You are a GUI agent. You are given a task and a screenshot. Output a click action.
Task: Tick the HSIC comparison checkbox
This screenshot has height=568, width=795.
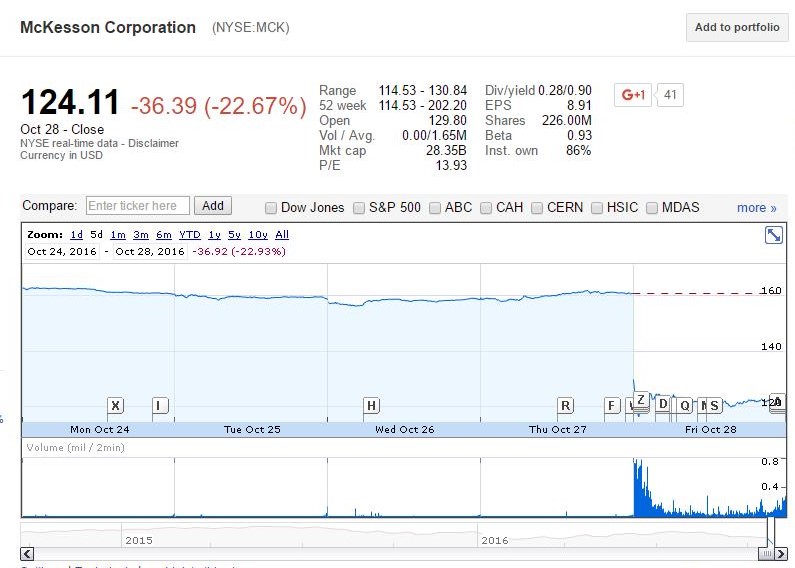597,208
